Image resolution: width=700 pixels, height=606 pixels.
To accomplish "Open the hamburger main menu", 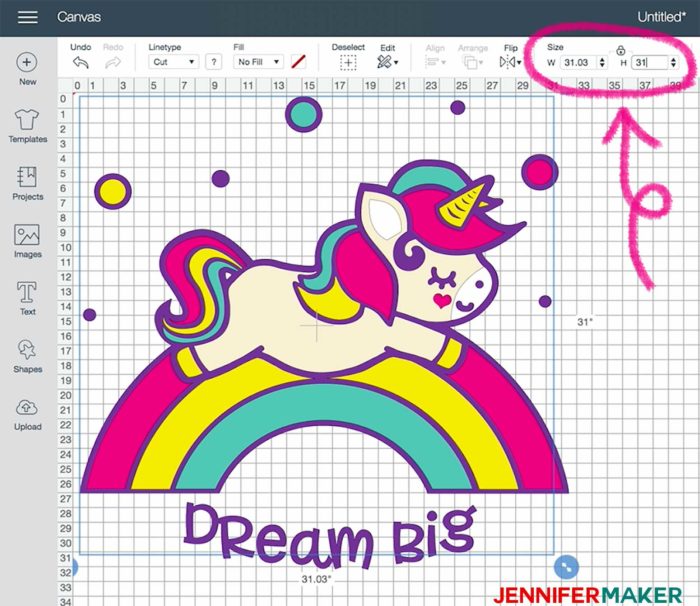I will (x=28, y=17).
